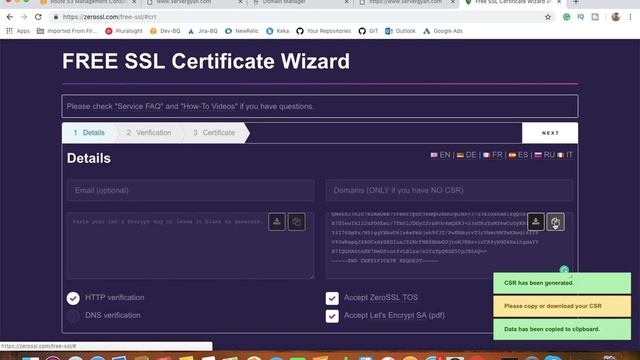Image resolution: width=640 pixels, height=360 pixels.
Task: Open the Jira-BQ bookmark
Action: point(202,31)
